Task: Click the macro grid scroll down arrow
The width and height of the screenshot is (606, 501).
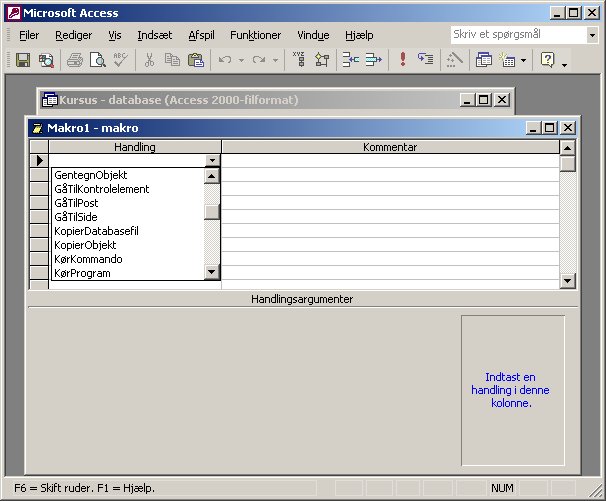Action: [x=567, y=281]
